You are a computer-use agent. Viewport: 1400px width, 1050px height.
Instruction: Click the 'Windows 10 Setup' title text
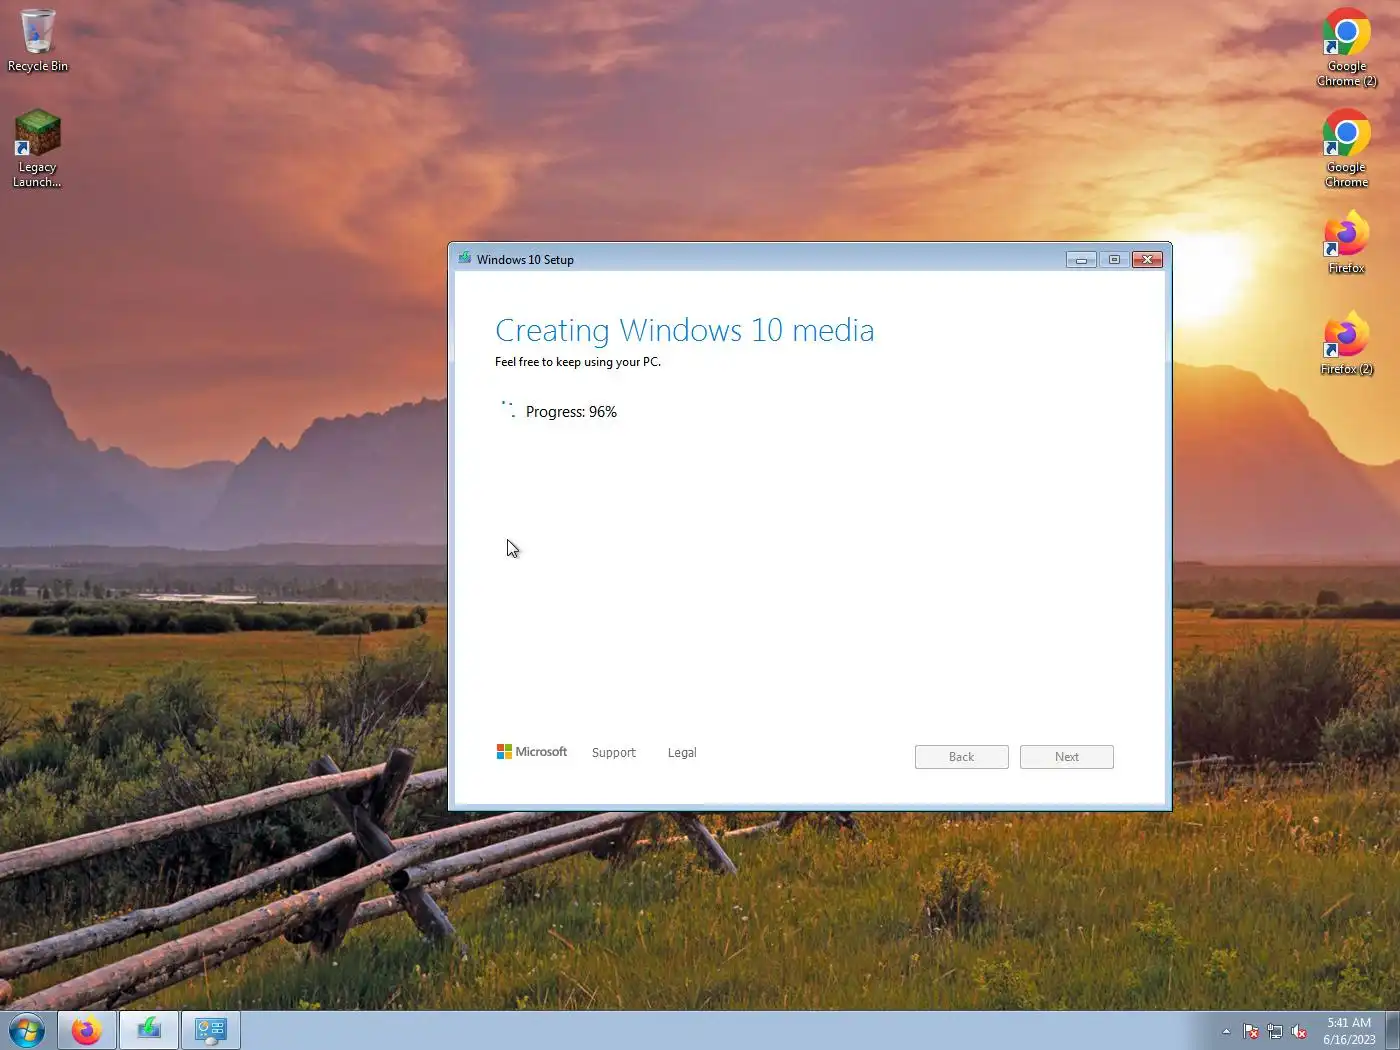point(525,260)
